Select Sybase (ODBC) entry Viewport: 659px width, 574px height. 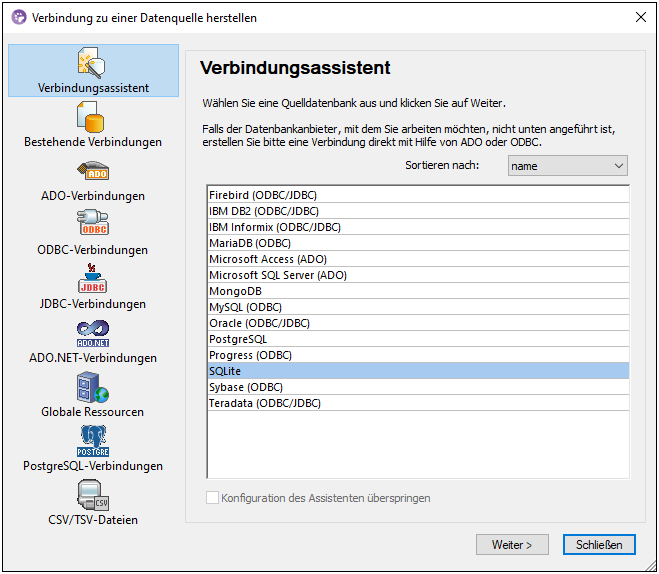tap(418, 387)
